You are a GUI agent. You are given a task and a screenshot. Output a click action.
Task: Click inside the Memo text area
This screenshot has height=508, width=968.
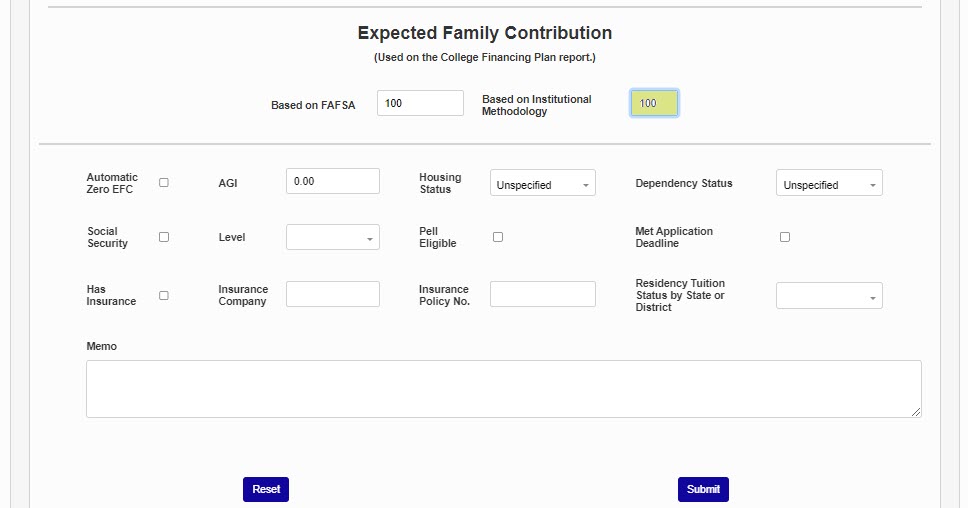[x=503, y=388]
